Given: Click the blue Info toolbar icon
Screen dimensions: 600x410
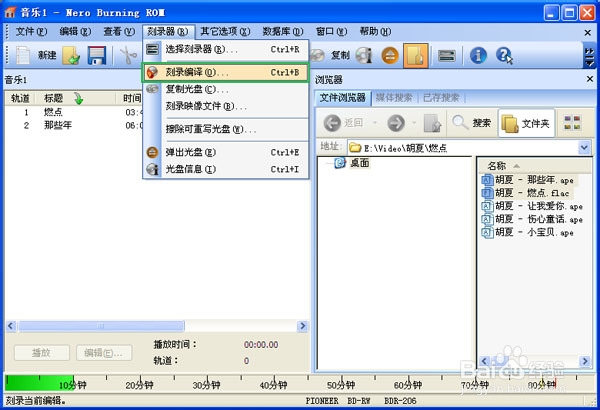Looking at the screenshot, I should pos(478,56).
